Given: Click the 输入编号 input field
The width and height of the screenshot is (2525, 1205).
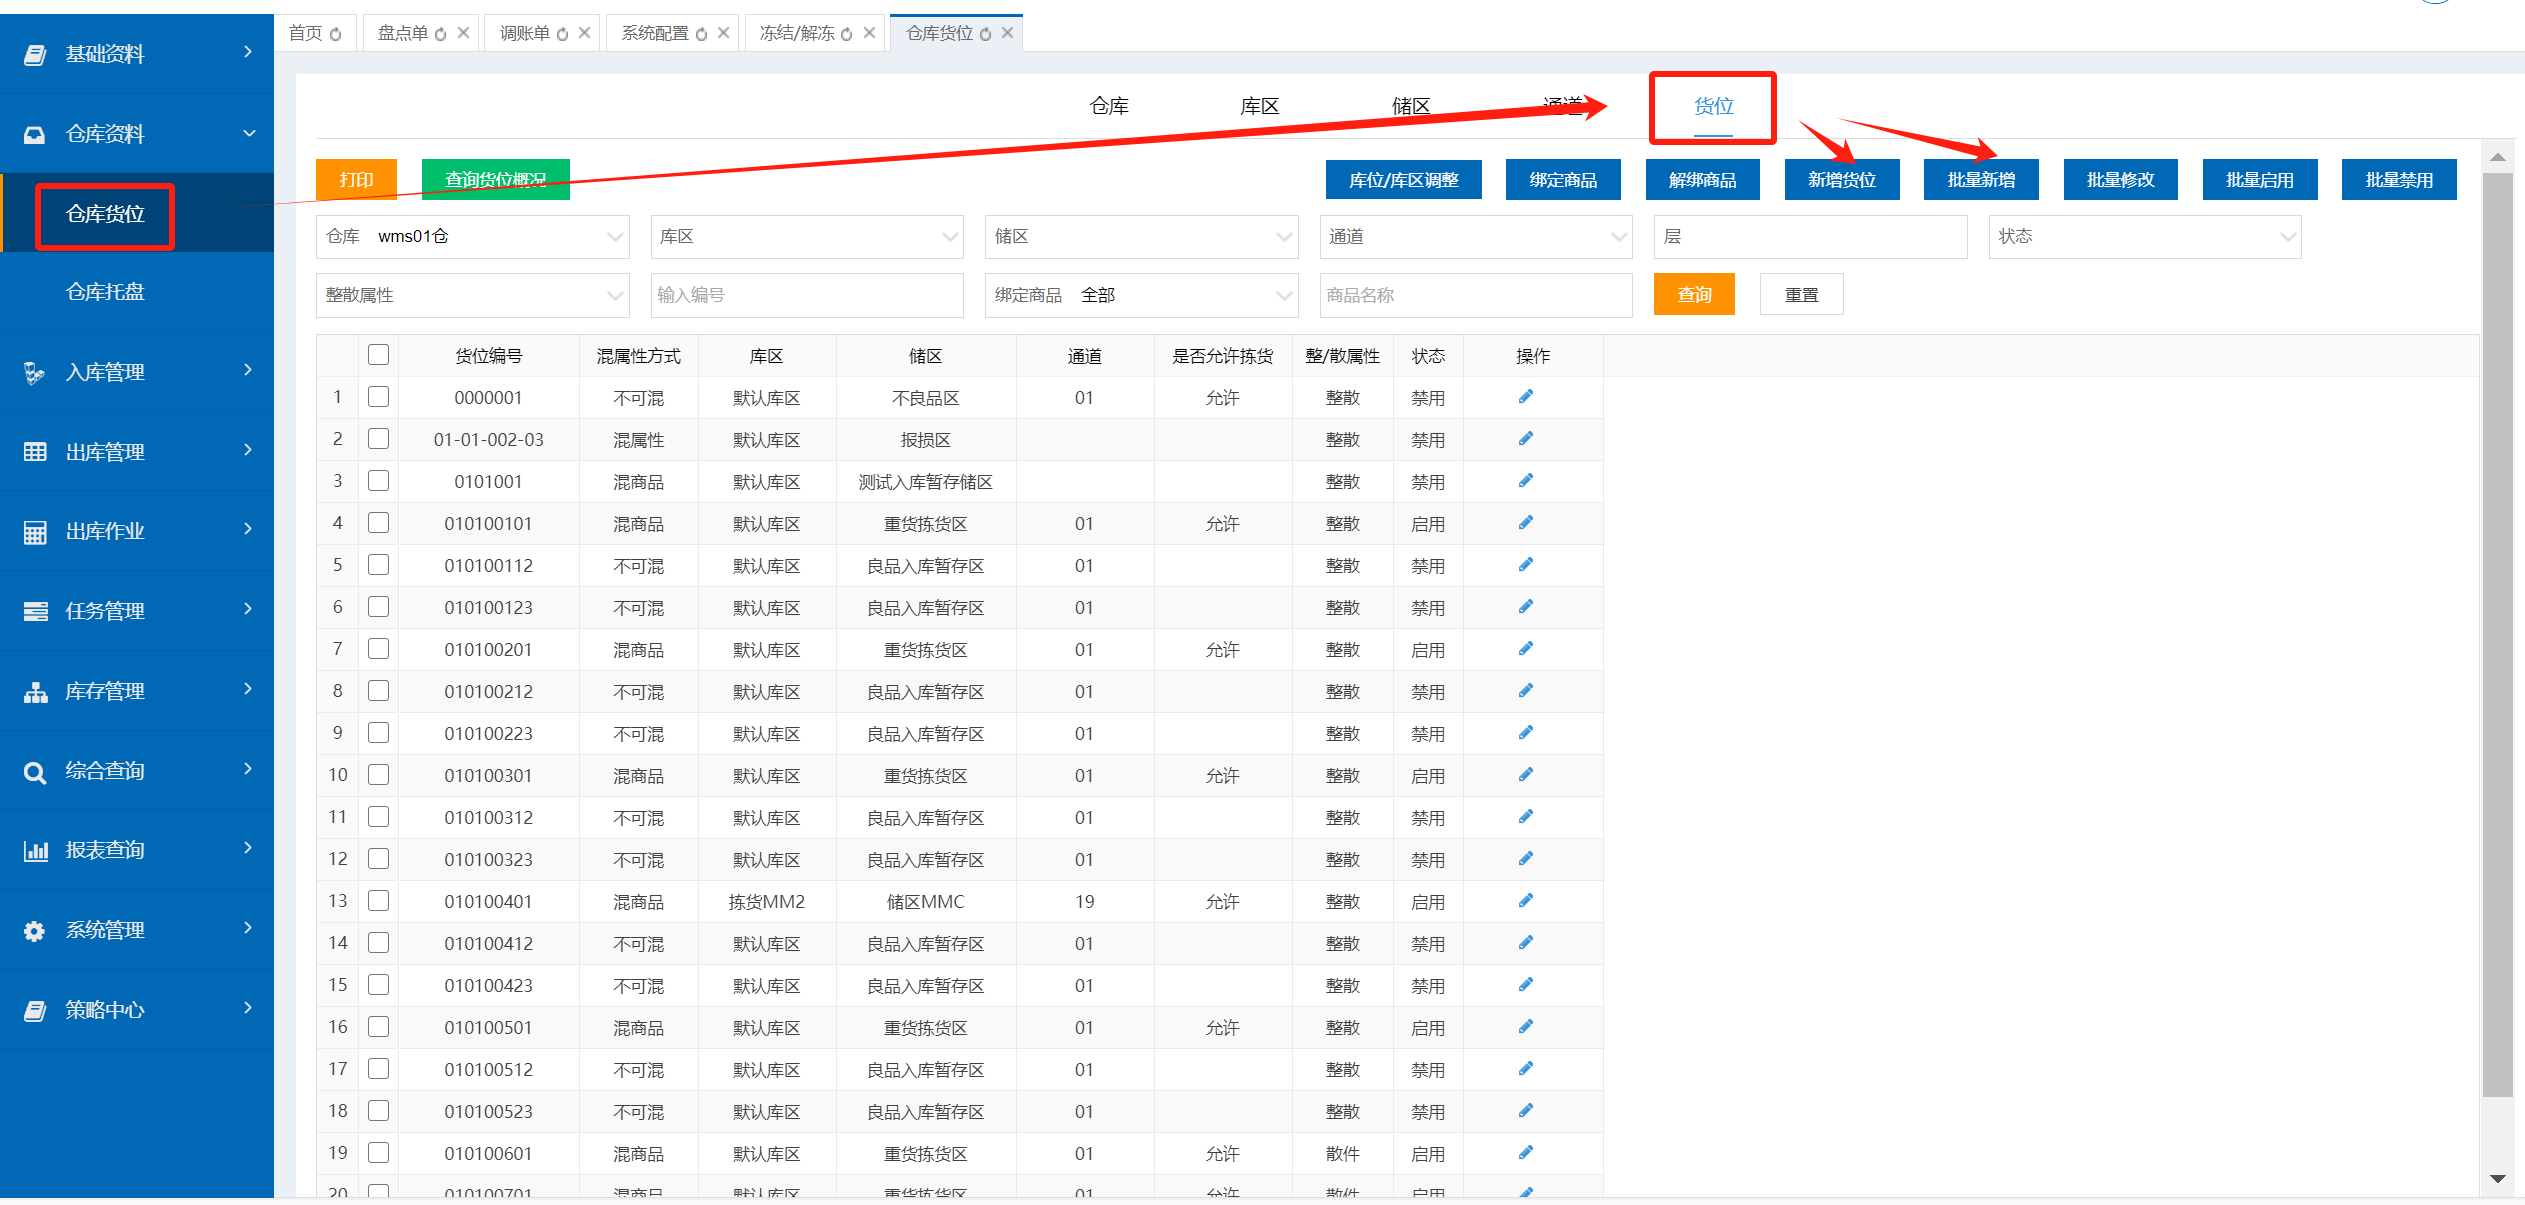Looking at the screenshot, I should click(x=806, y=295).
